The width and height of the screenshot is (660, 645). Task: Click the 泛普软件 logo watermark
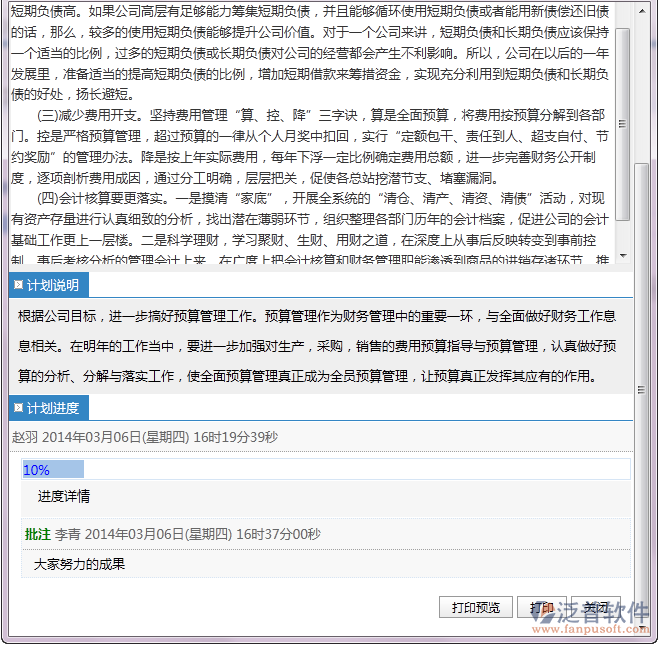[603, 609]
